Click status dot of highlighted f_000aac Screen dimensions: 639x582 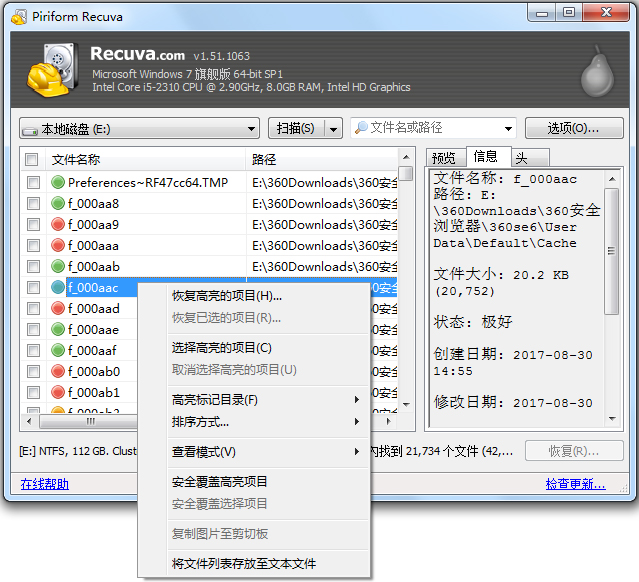58,287
